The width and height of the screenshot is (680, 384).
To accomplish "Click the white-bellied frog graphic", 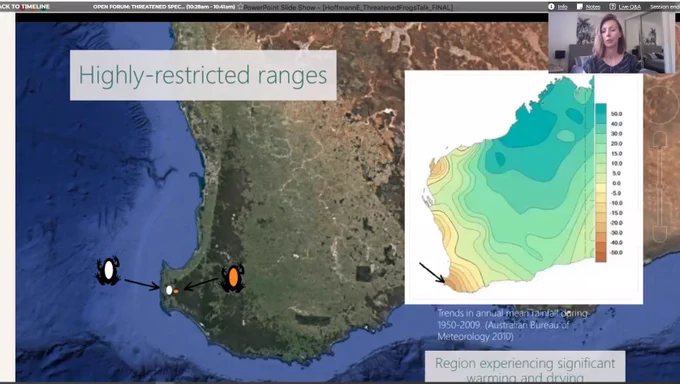I will click(x=108, y=270).
